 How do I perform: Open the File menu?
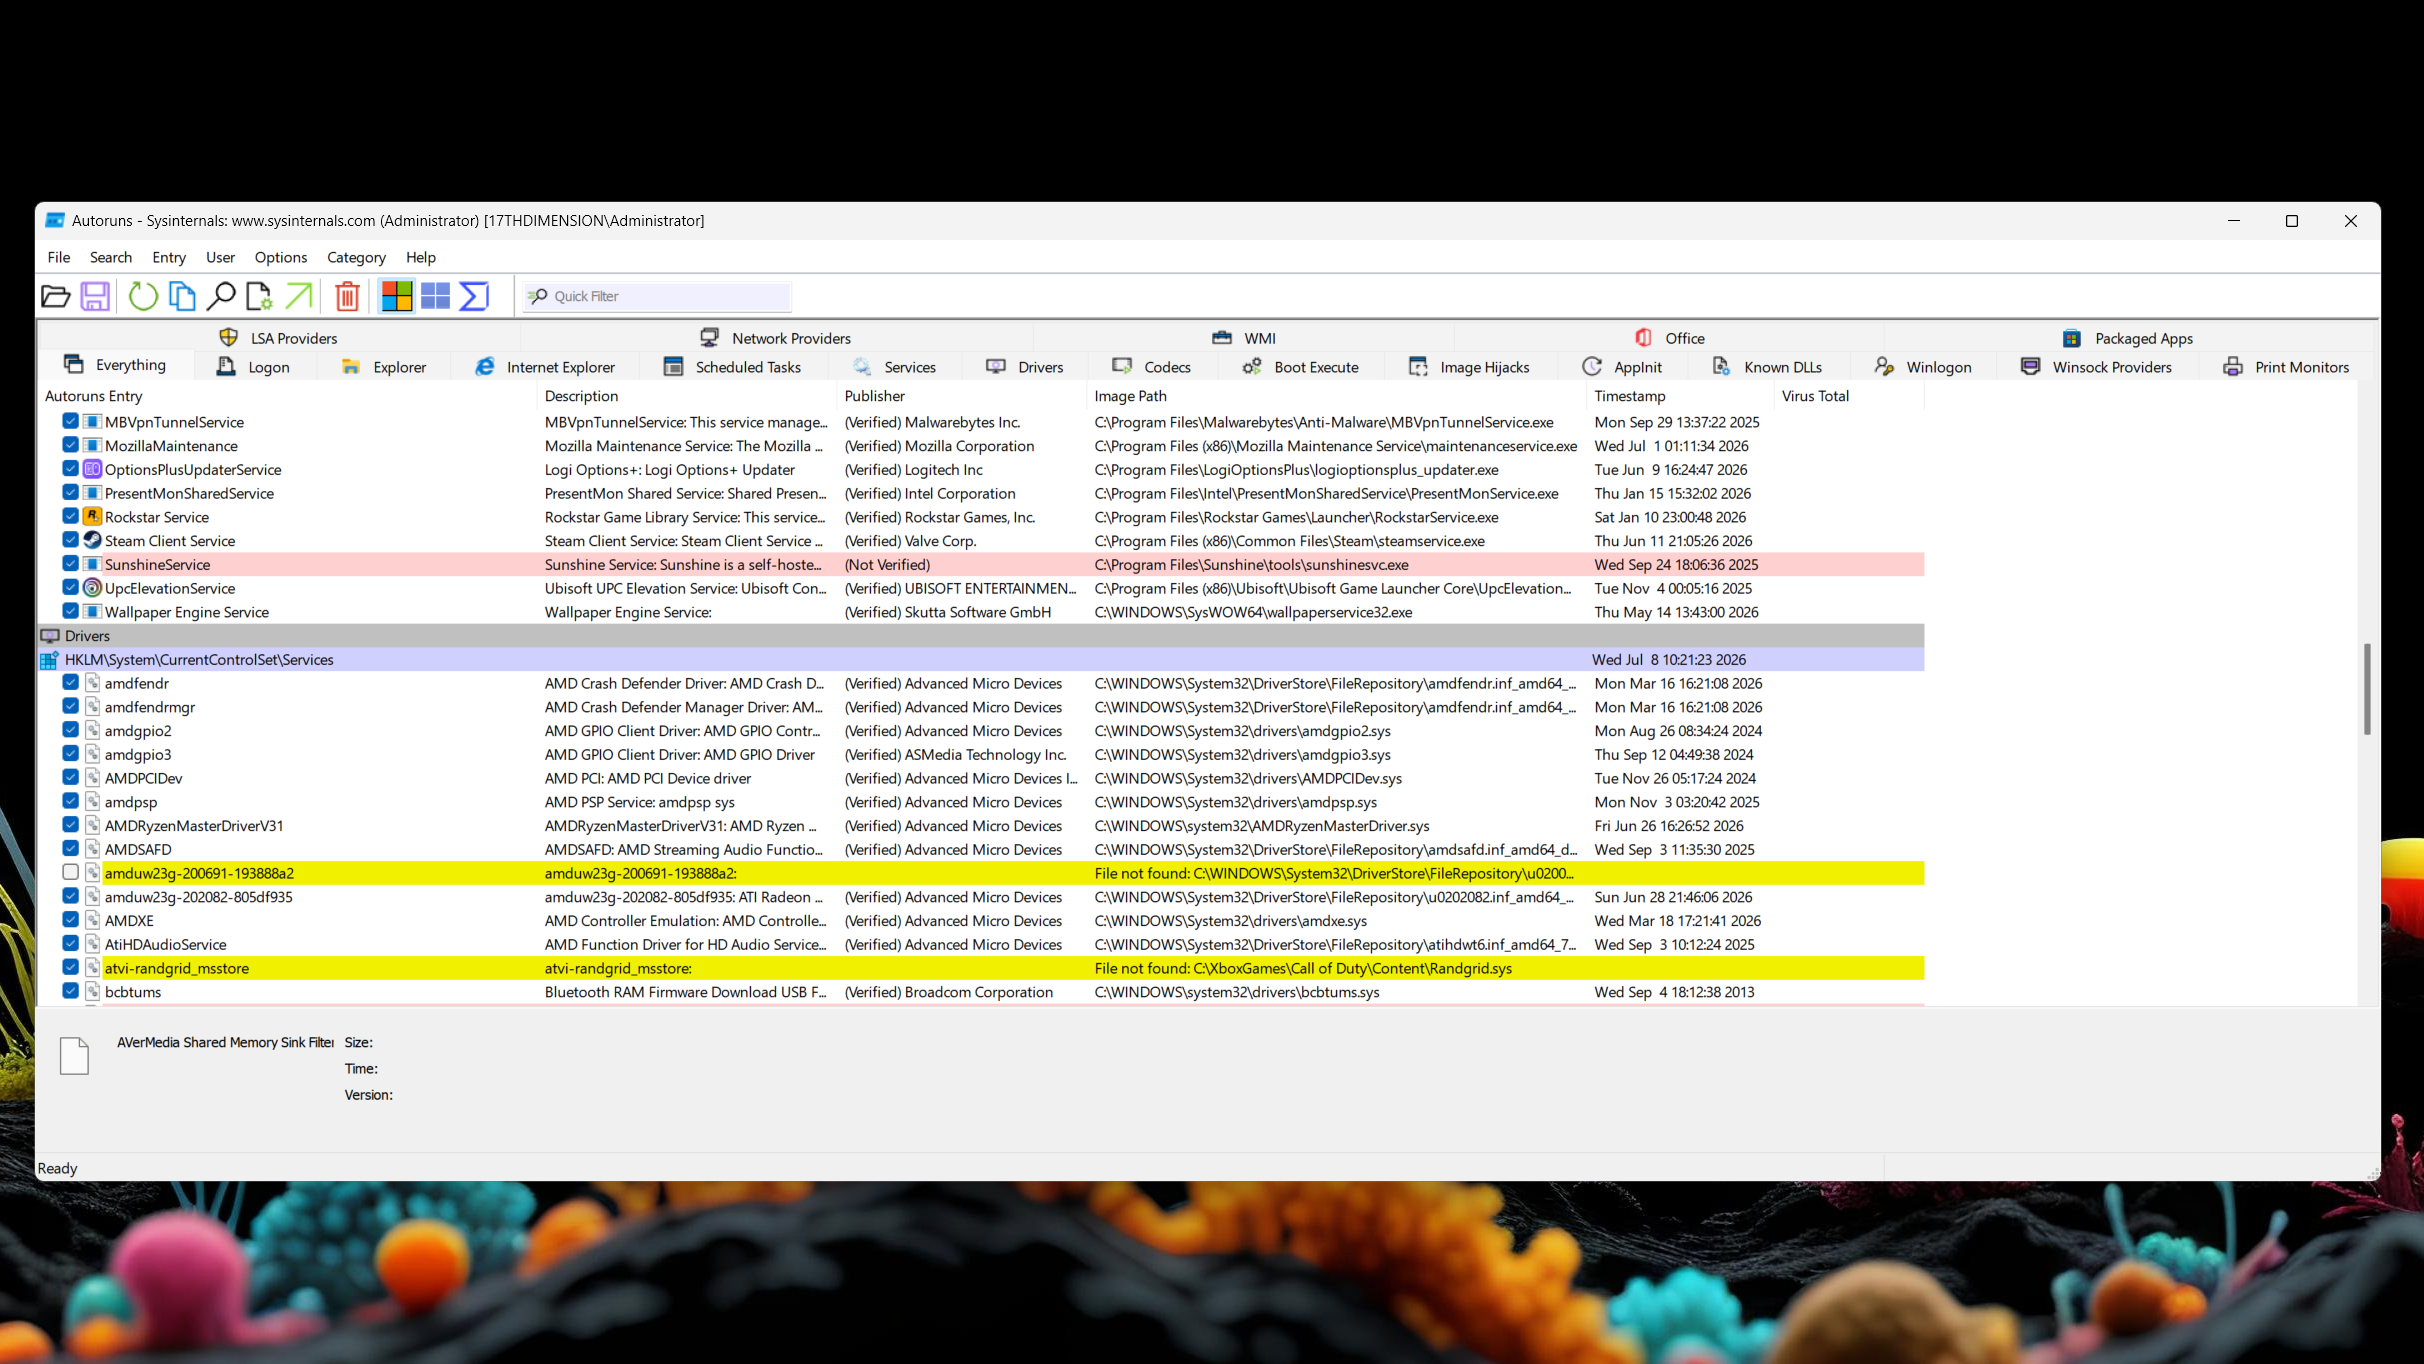pyautogui.click(x=59, y=257)
